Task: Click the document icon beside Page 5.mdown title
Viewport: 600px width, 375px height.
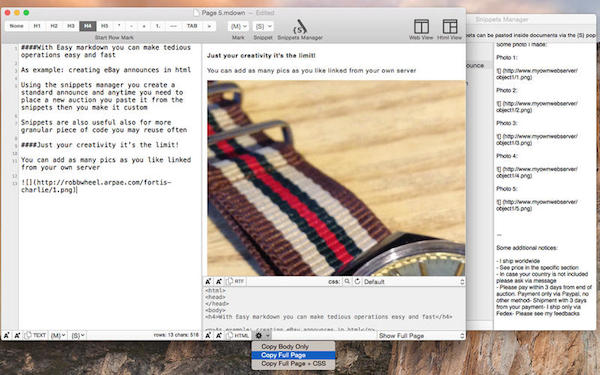Action: tap(196, 13)
